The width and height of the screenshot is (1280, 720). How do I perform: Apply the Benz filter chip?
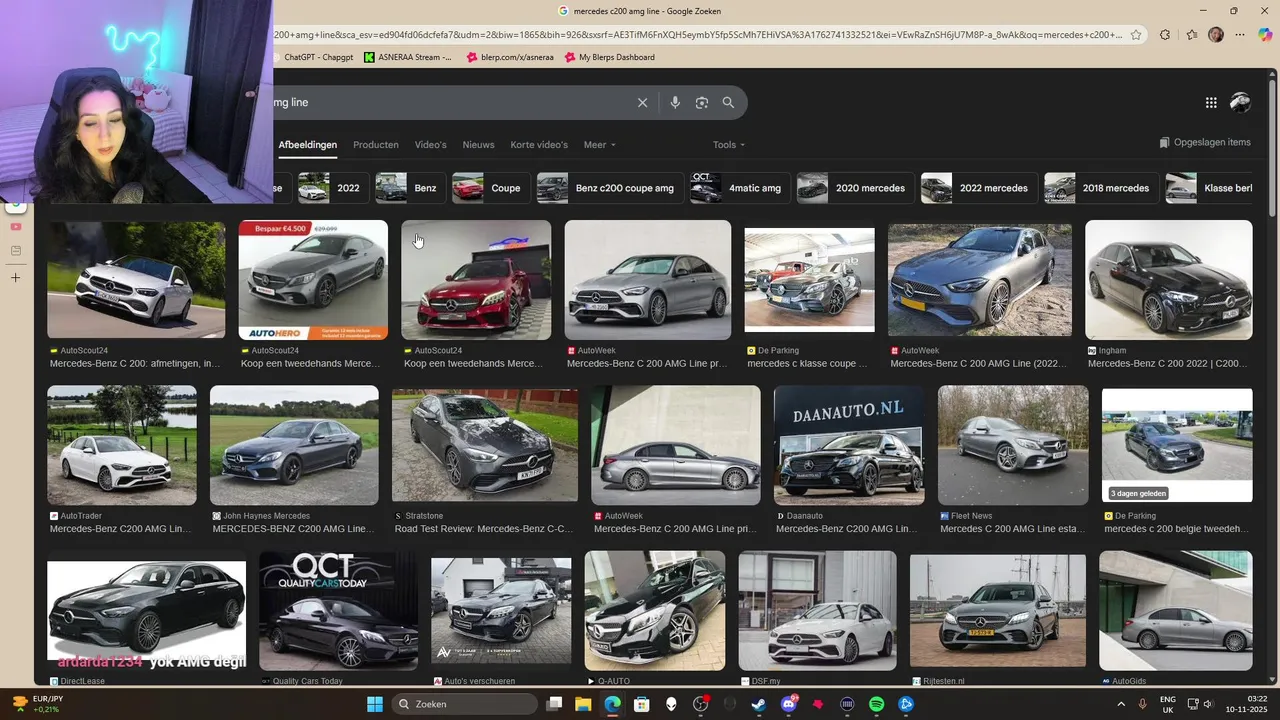410,188
